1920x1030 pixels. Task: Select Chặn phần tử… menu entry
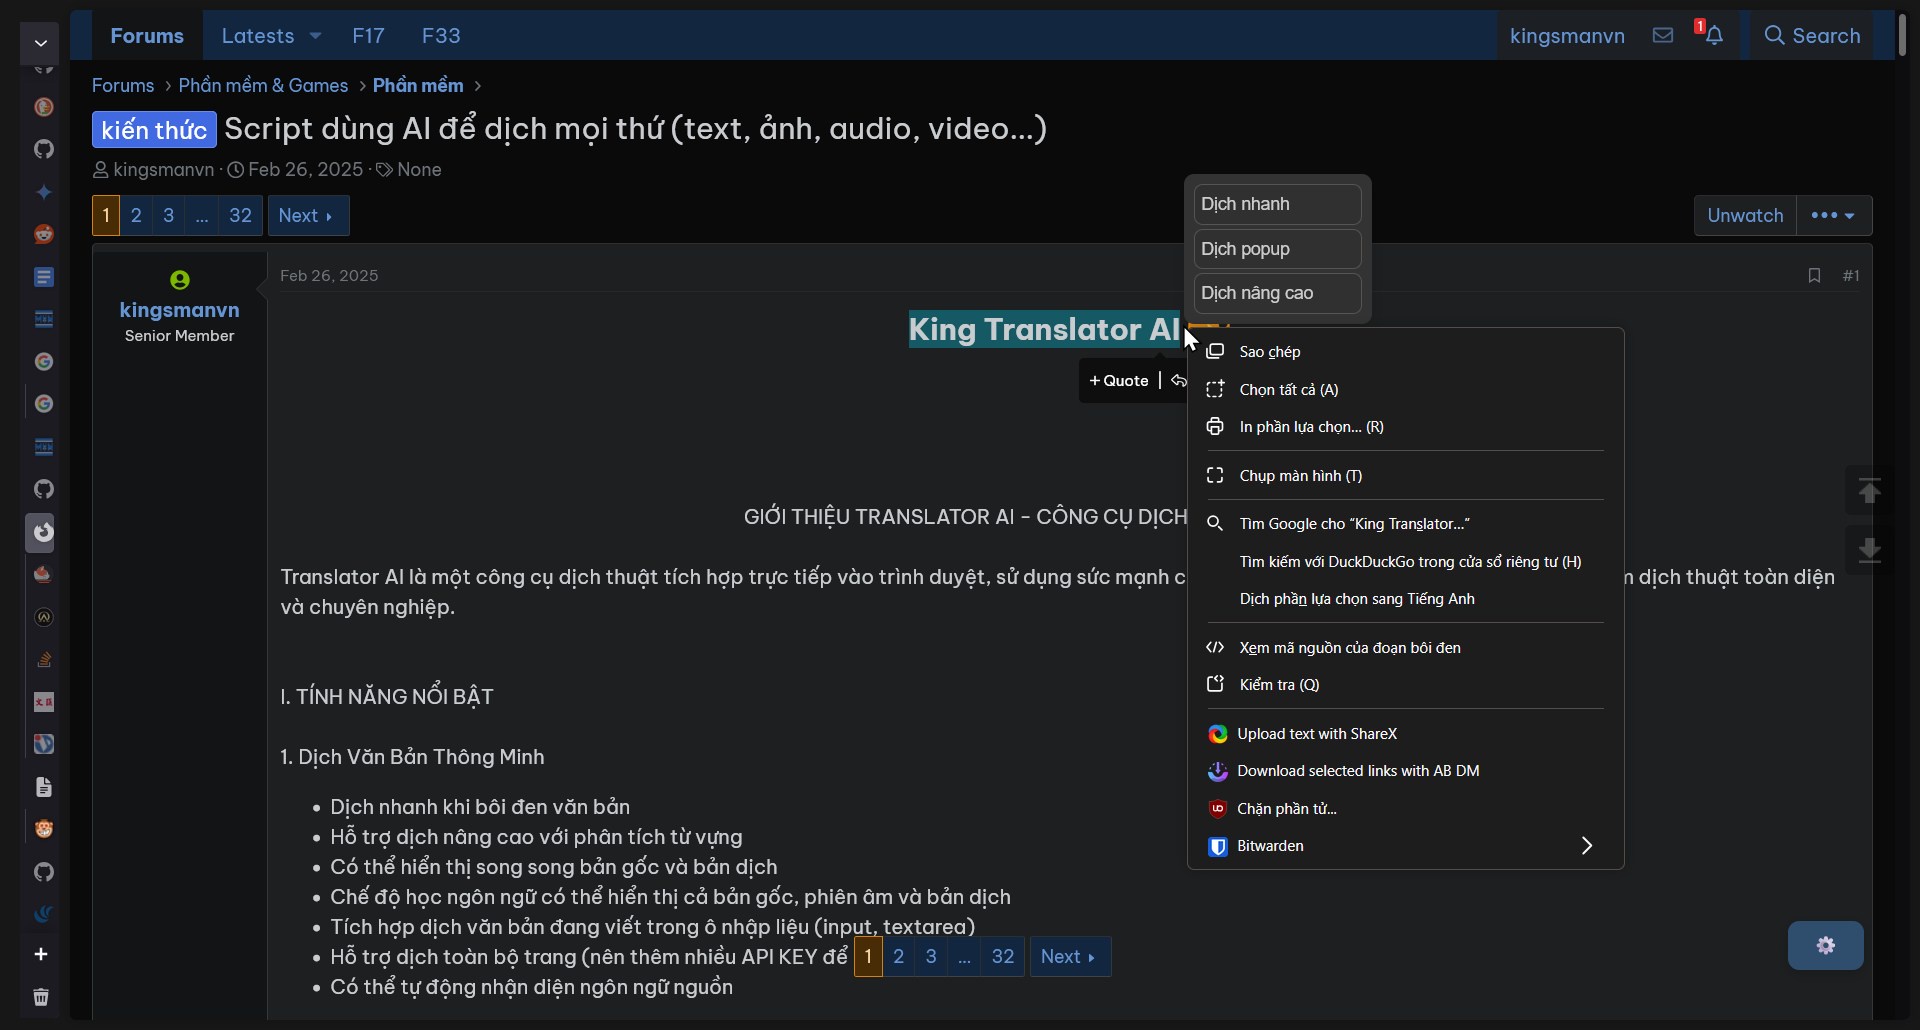coord(1405,809)
